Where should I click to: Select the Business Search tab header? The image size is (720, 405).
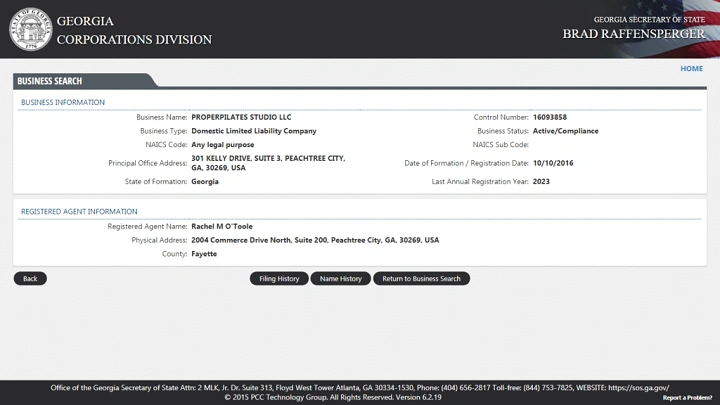coord(50,81)
